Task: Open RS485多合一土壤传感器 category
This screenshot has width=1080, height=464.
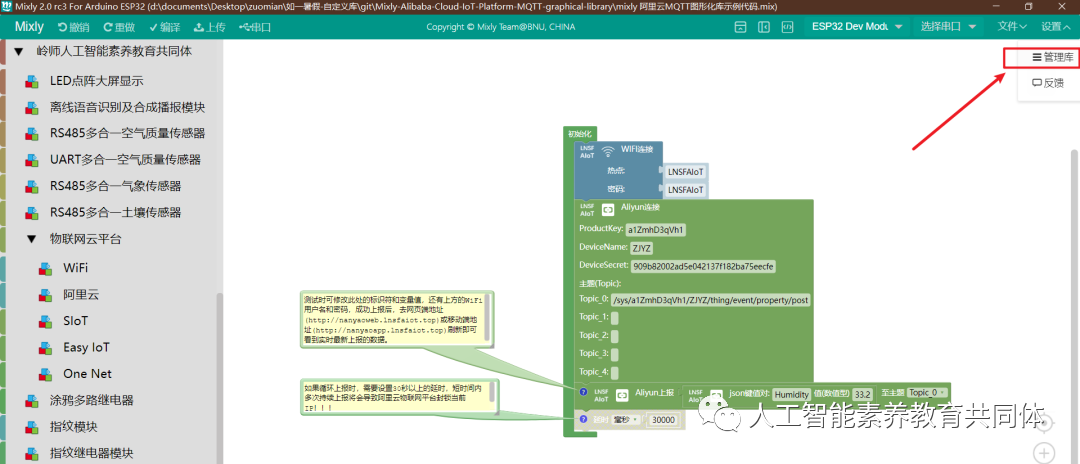Action: click(116, 213)
